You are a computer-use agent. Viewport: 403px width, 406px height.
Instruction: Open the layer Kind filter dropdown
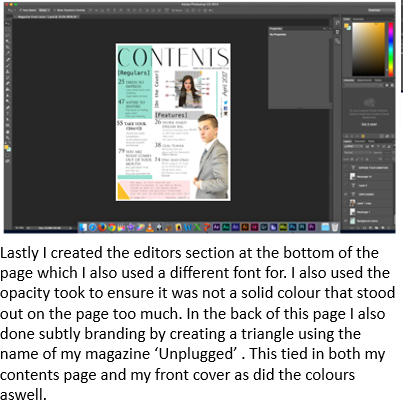[353, 146]
